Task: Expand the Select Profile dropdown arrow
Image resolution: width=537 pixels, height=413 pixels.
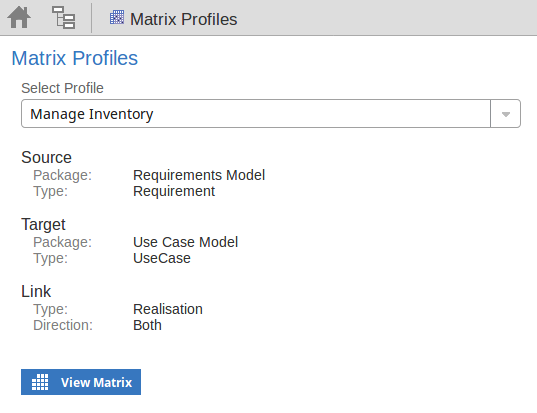Action: (x=505, y=114)
